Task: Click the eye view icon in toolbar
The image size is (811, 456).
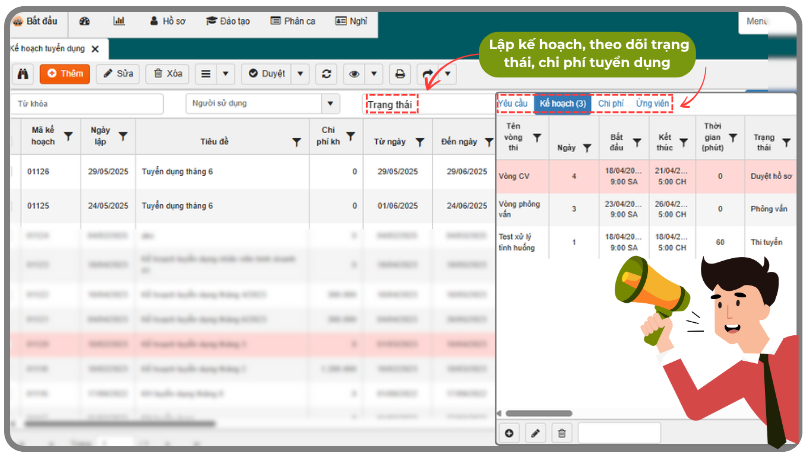Action: pyautogui.click(x=354, y=74)
